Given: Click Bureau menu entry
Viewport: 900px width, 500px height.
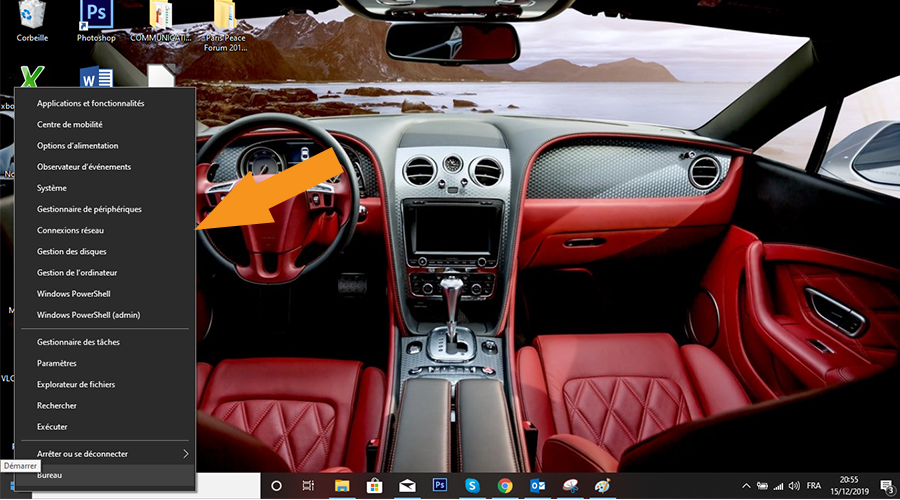Looking at the screenshot, I should [105, 475].
